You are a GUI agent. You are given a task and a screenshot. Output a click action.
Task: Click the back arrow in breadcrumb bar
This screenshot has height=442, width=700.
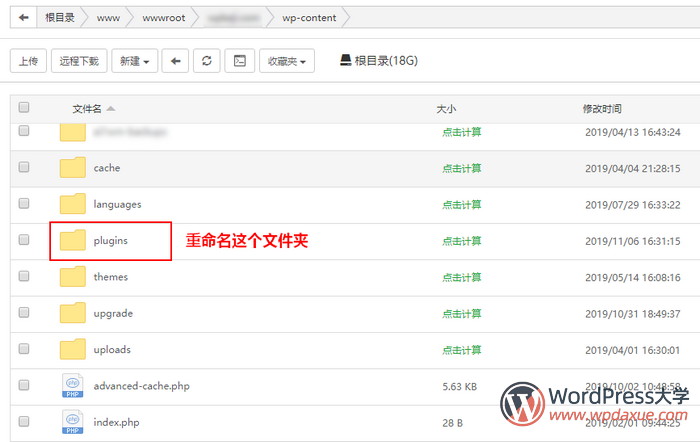23,17
